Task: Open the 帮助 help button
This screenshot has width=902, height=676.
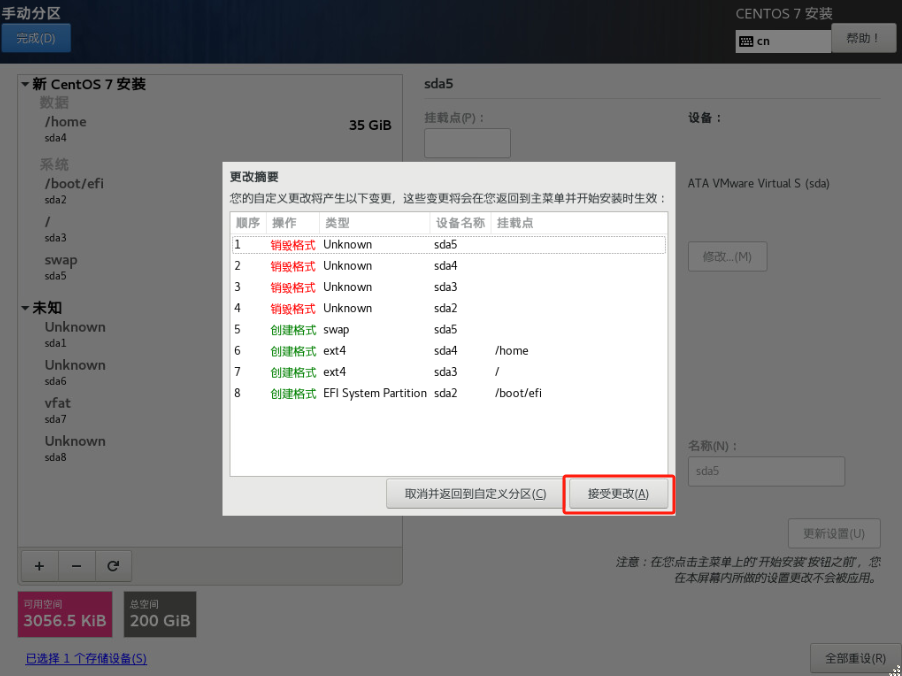Action: coord(863,38)
